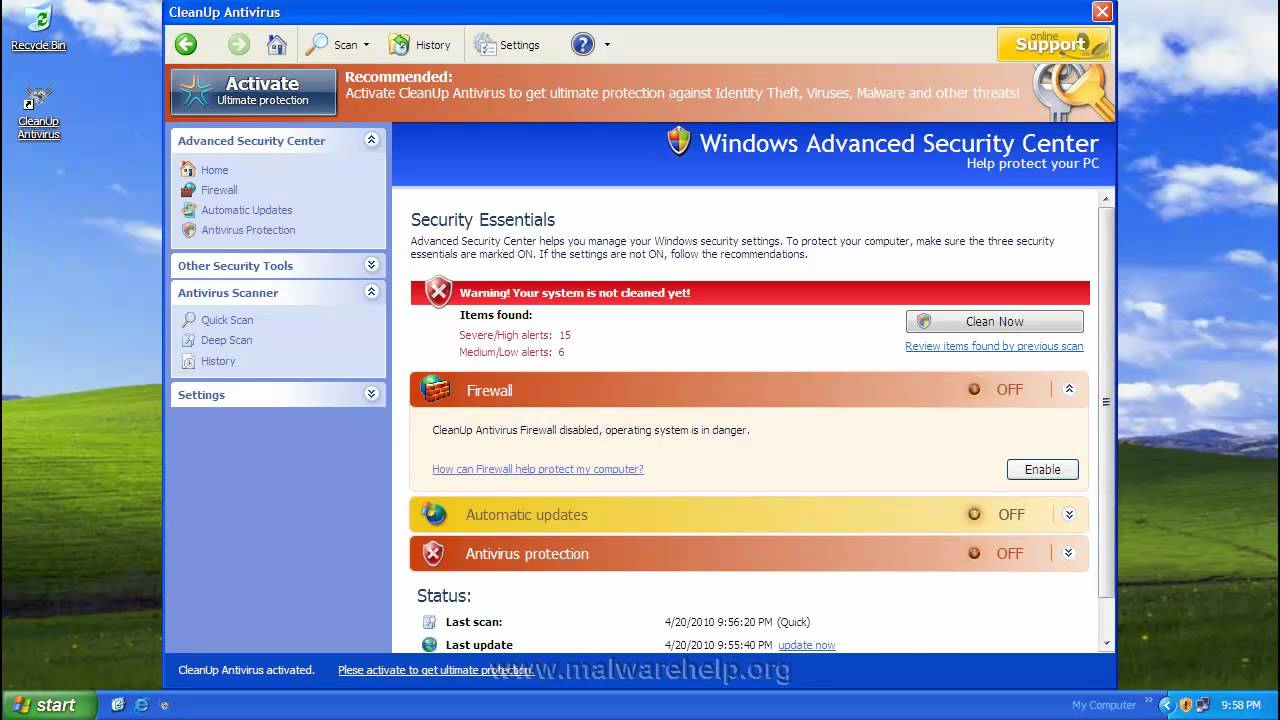Click the Scan magnifier toolbar button
1280x720 pixels.
pos(332,44)
